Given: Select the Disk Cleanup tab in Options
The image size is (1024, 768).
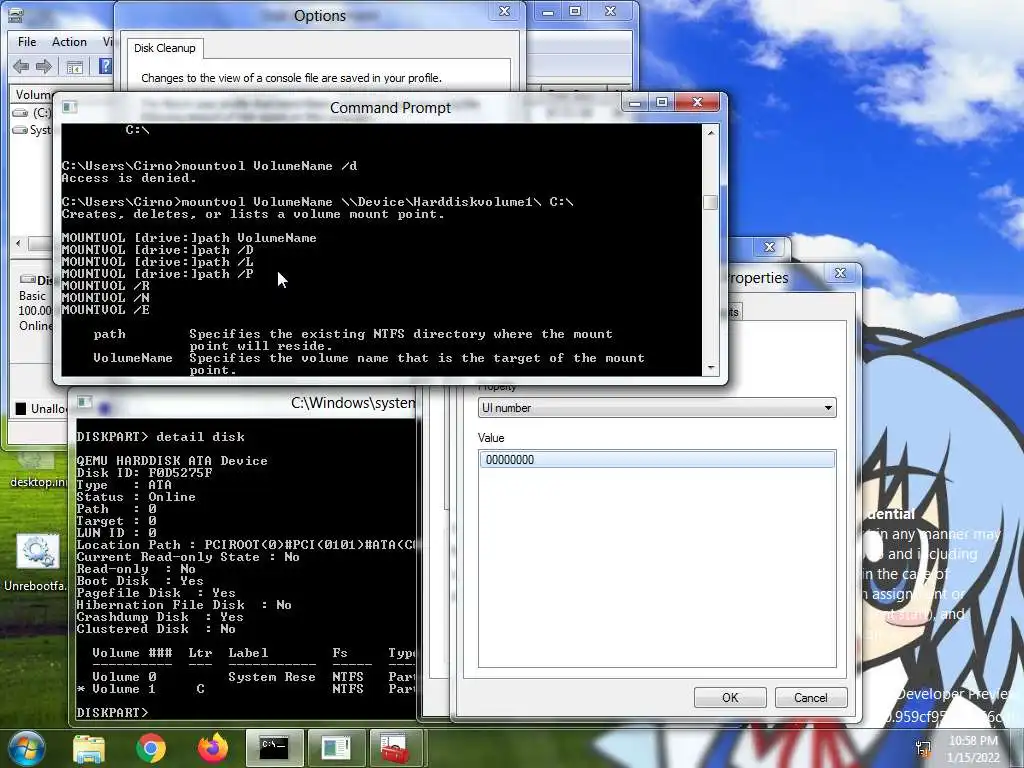Looking at the screenshot, I should [165, 48].
